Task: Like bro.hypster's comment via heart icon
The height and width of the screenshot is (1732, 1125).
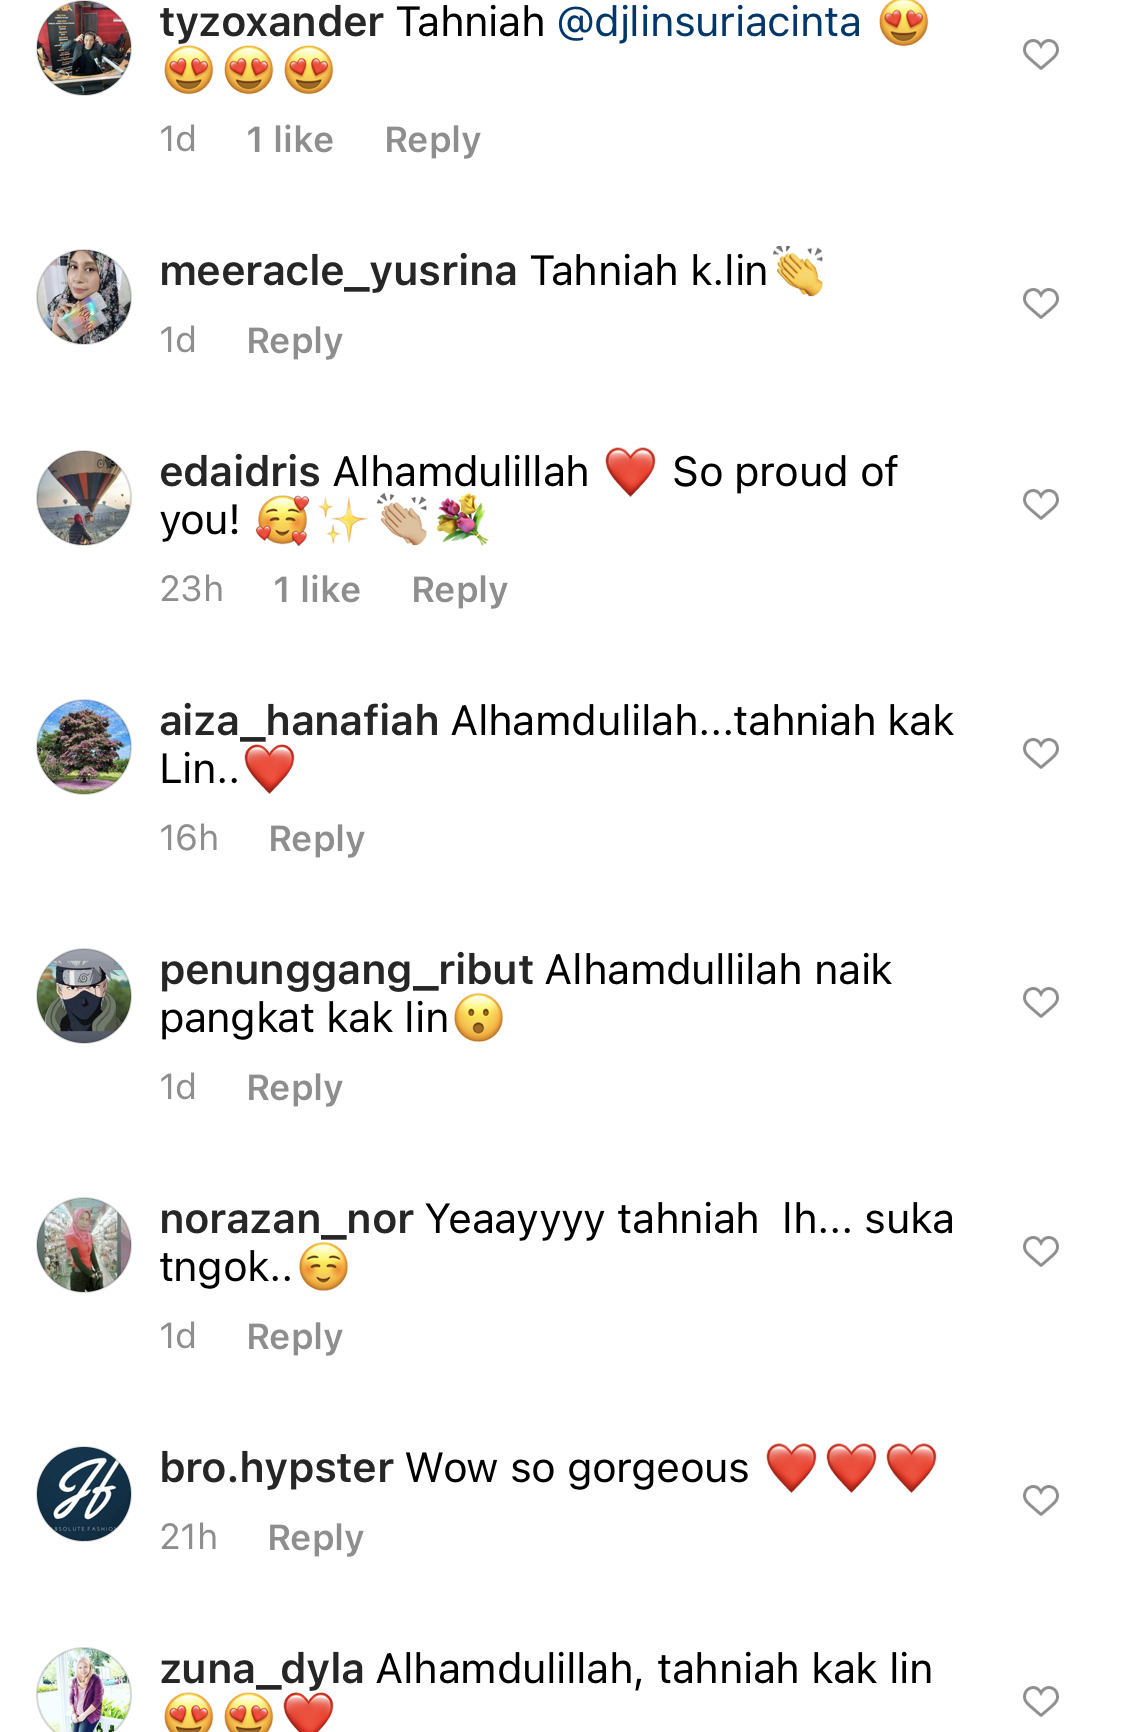Action: (1040, 1500)
